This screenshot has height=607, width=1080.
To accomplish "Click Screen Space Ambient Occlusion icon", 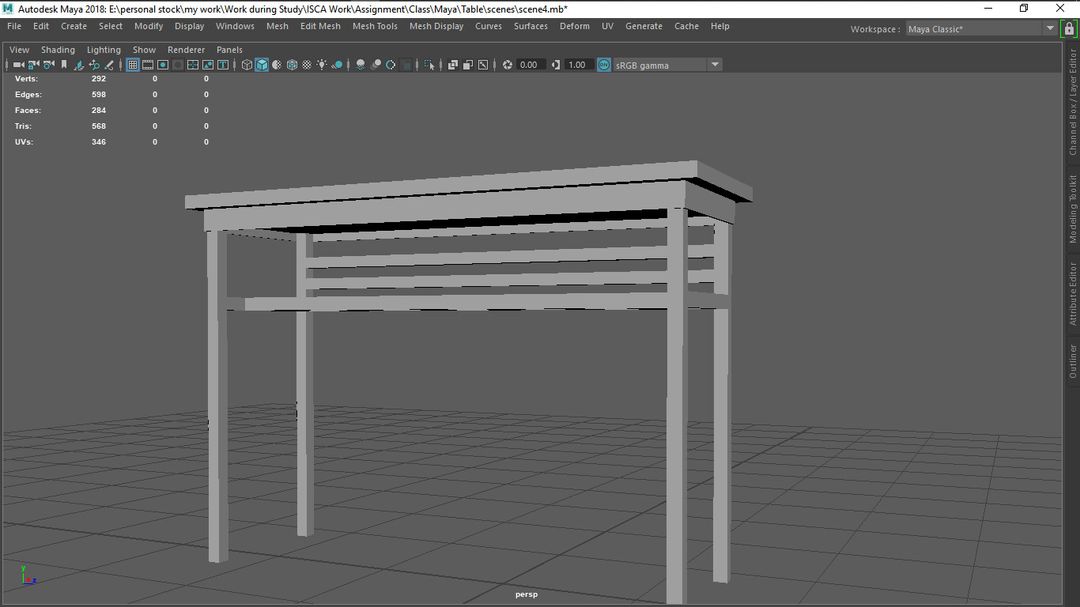I will click(360, 65).
